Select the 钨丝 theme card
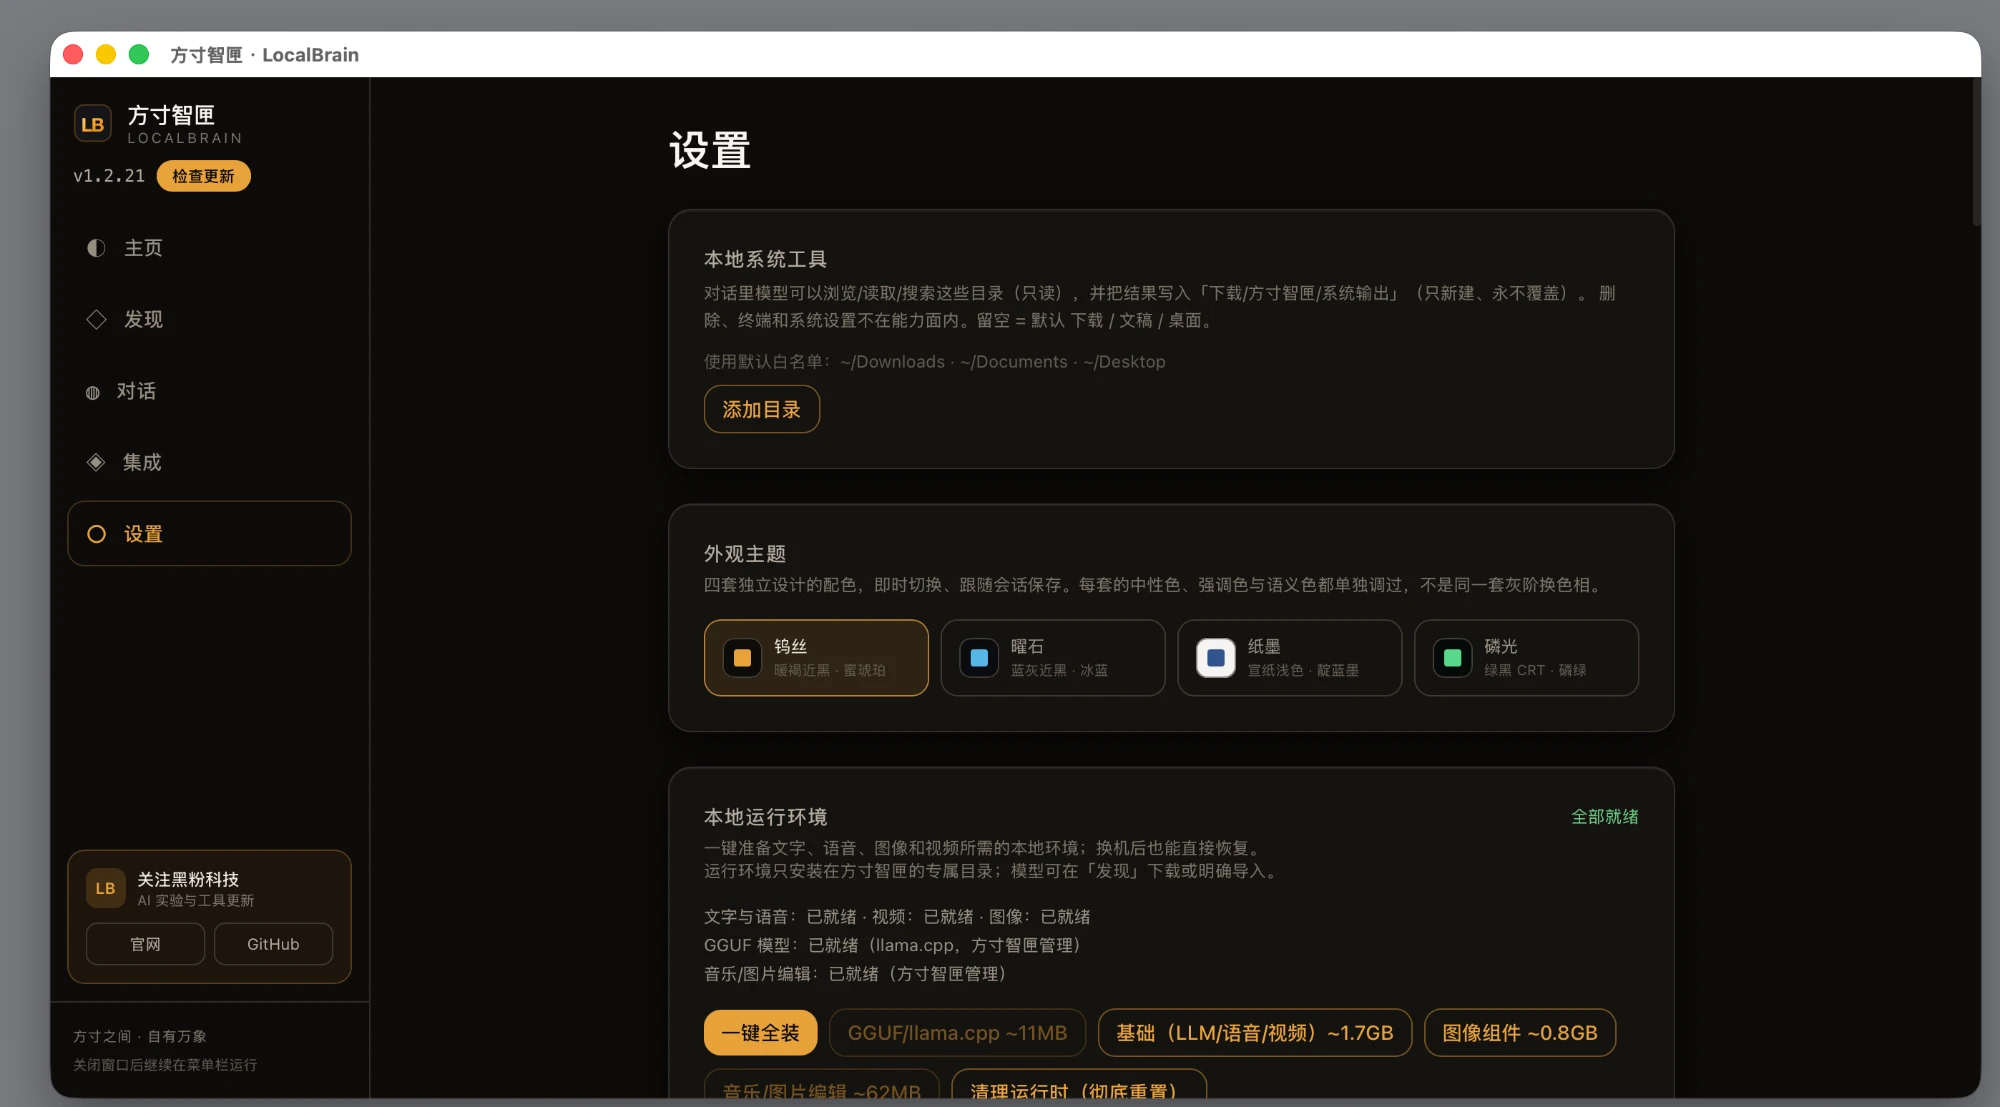The height and width of the screenshot is (1107, 2000). pos(816,658)
